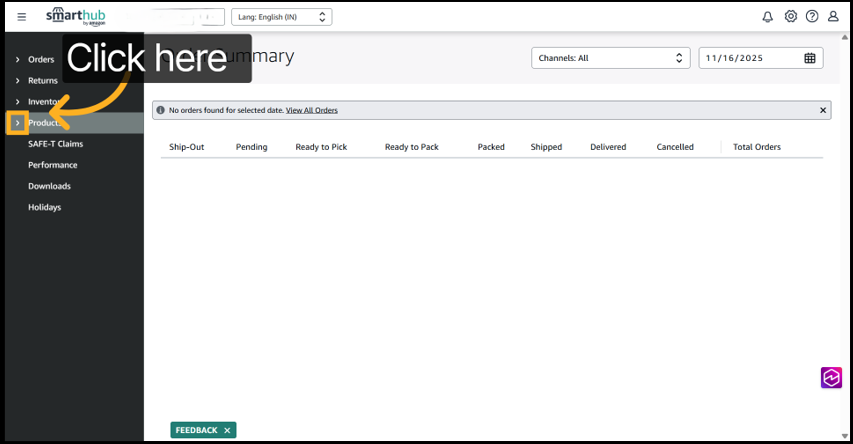
Task: Open the purple chat widget icon
Action: (x=832, y=377)
